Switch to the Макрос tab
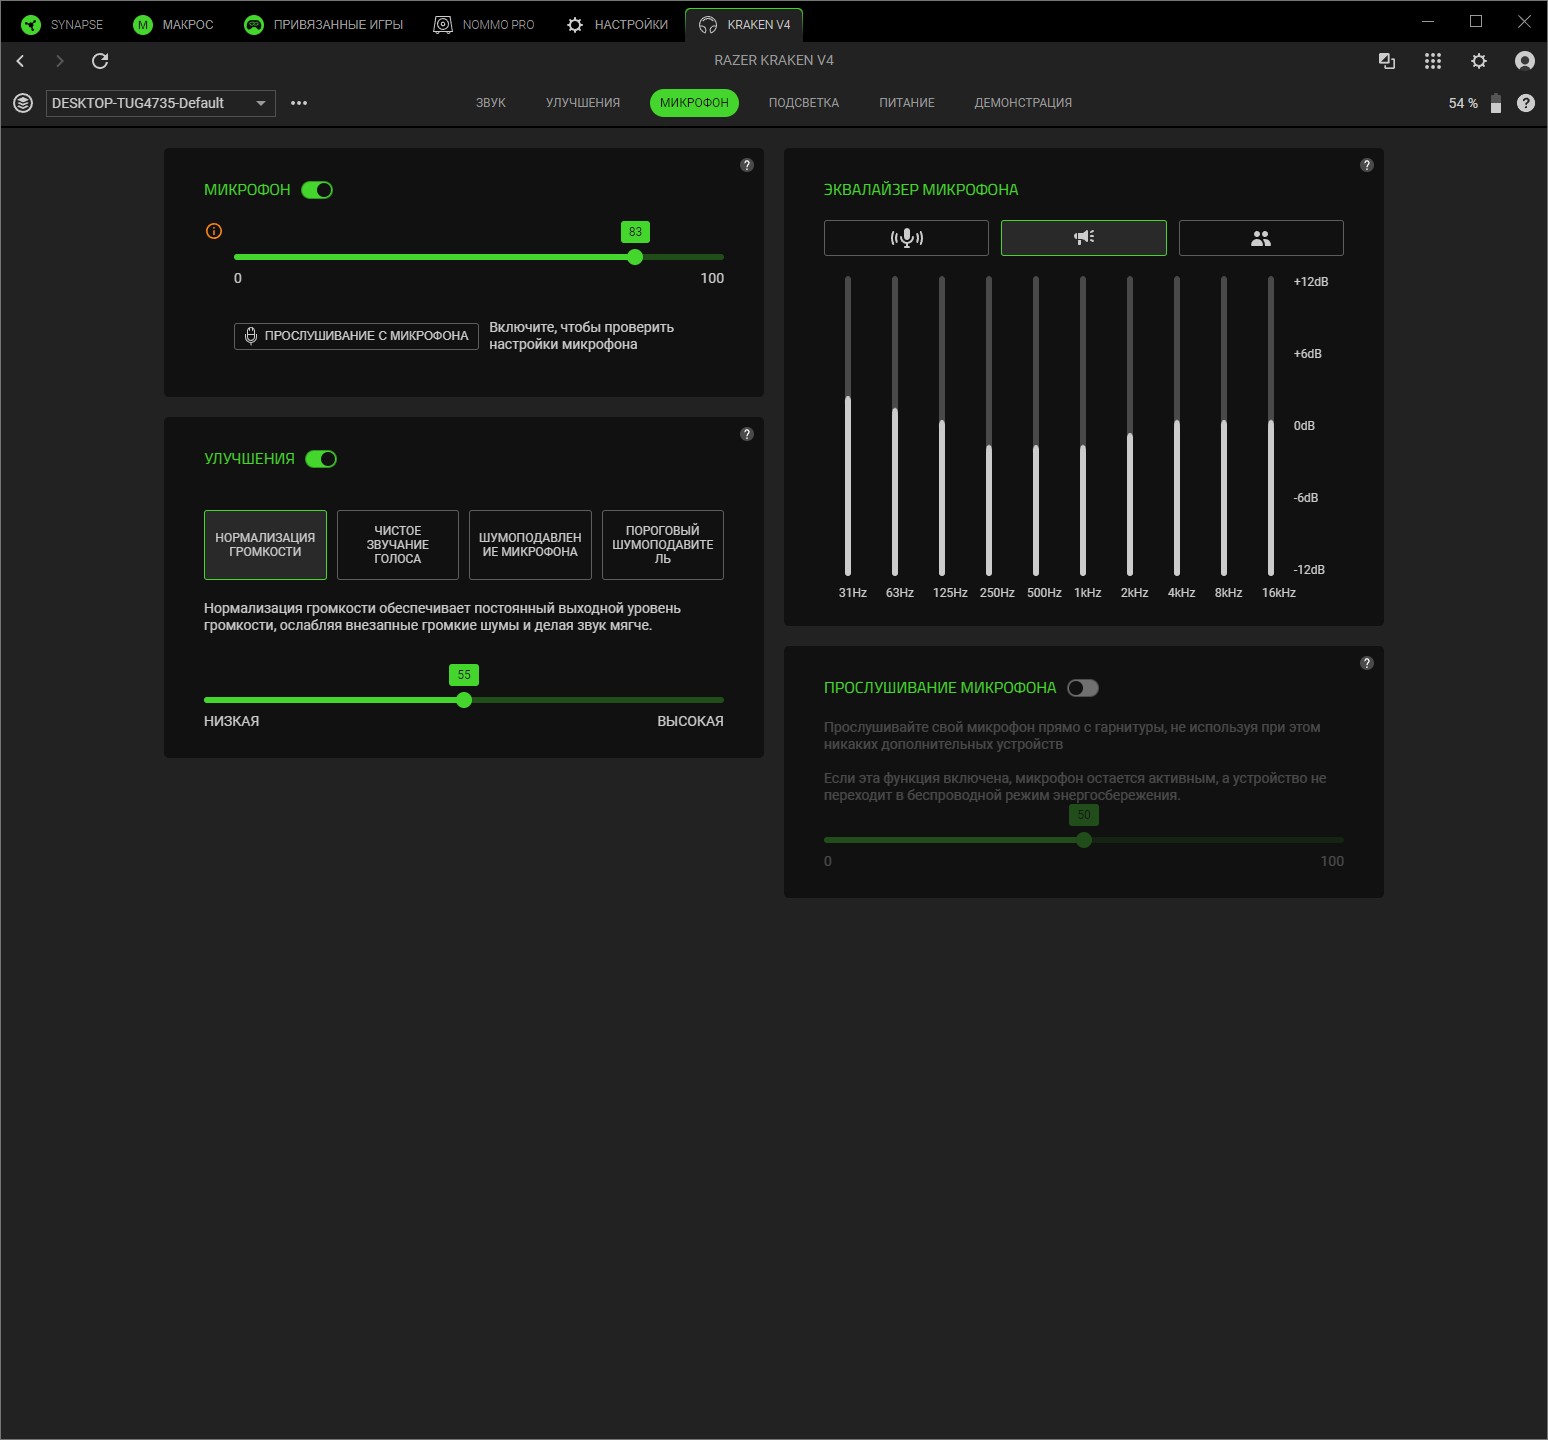The image size is (1548, 1440). (x=174, y=25)
